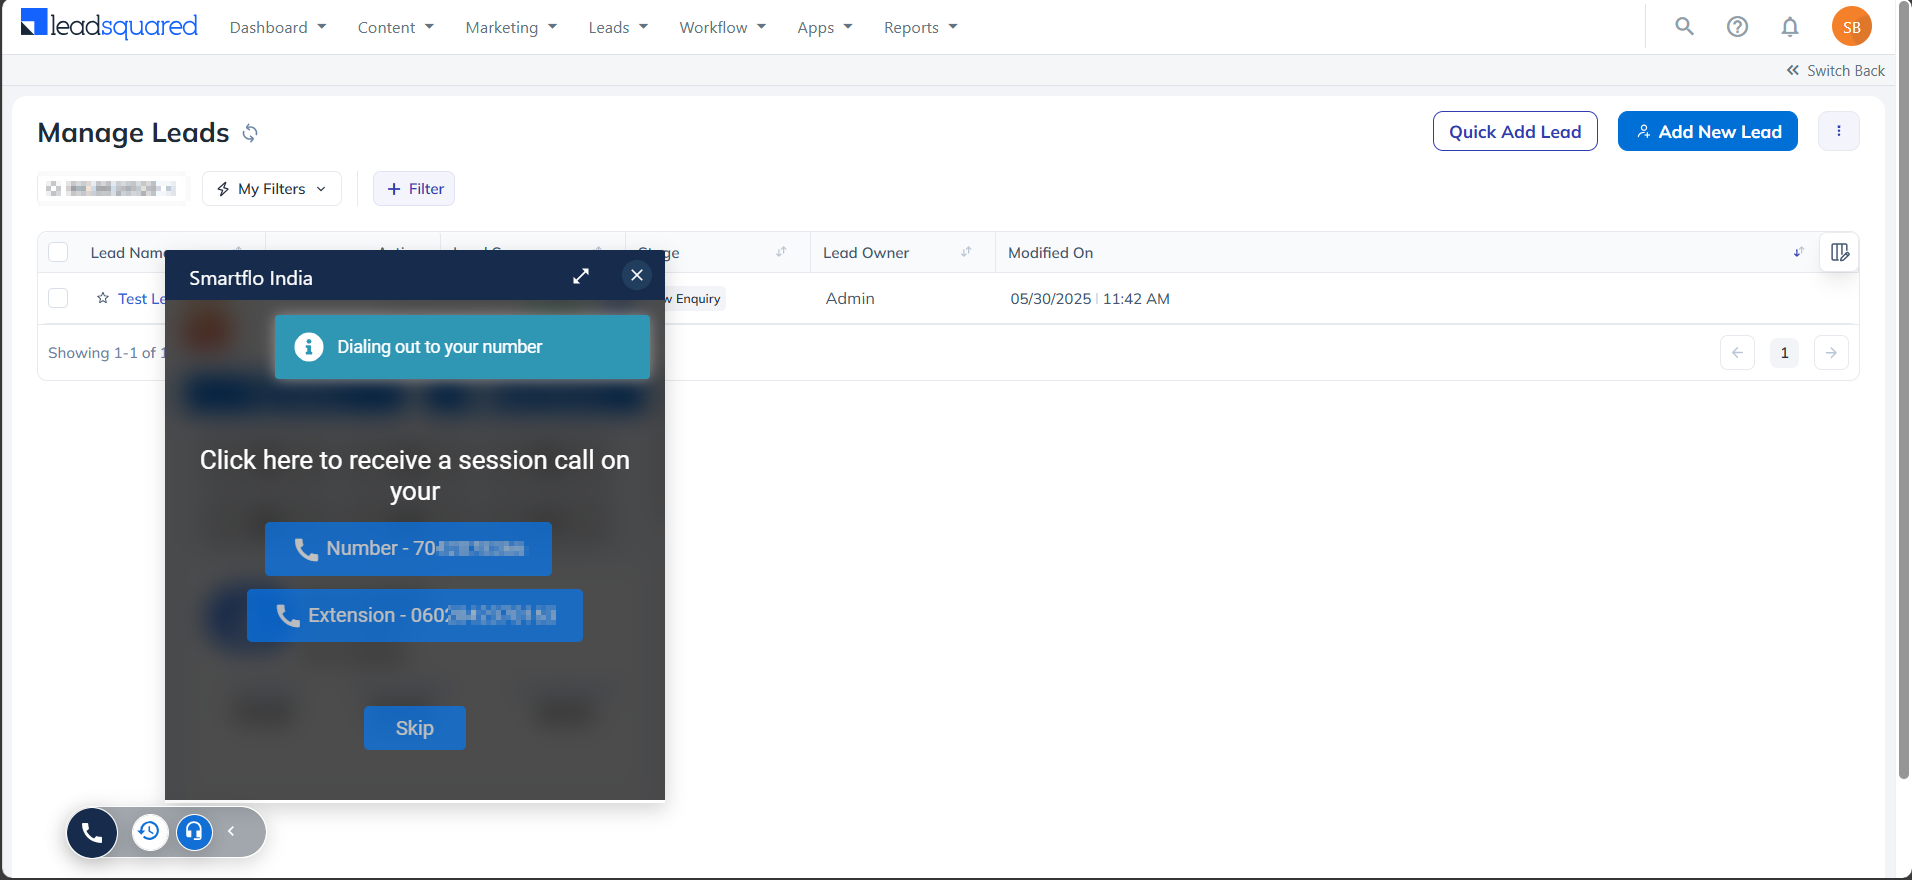Open the help question mark icon

pos(1737,27)
